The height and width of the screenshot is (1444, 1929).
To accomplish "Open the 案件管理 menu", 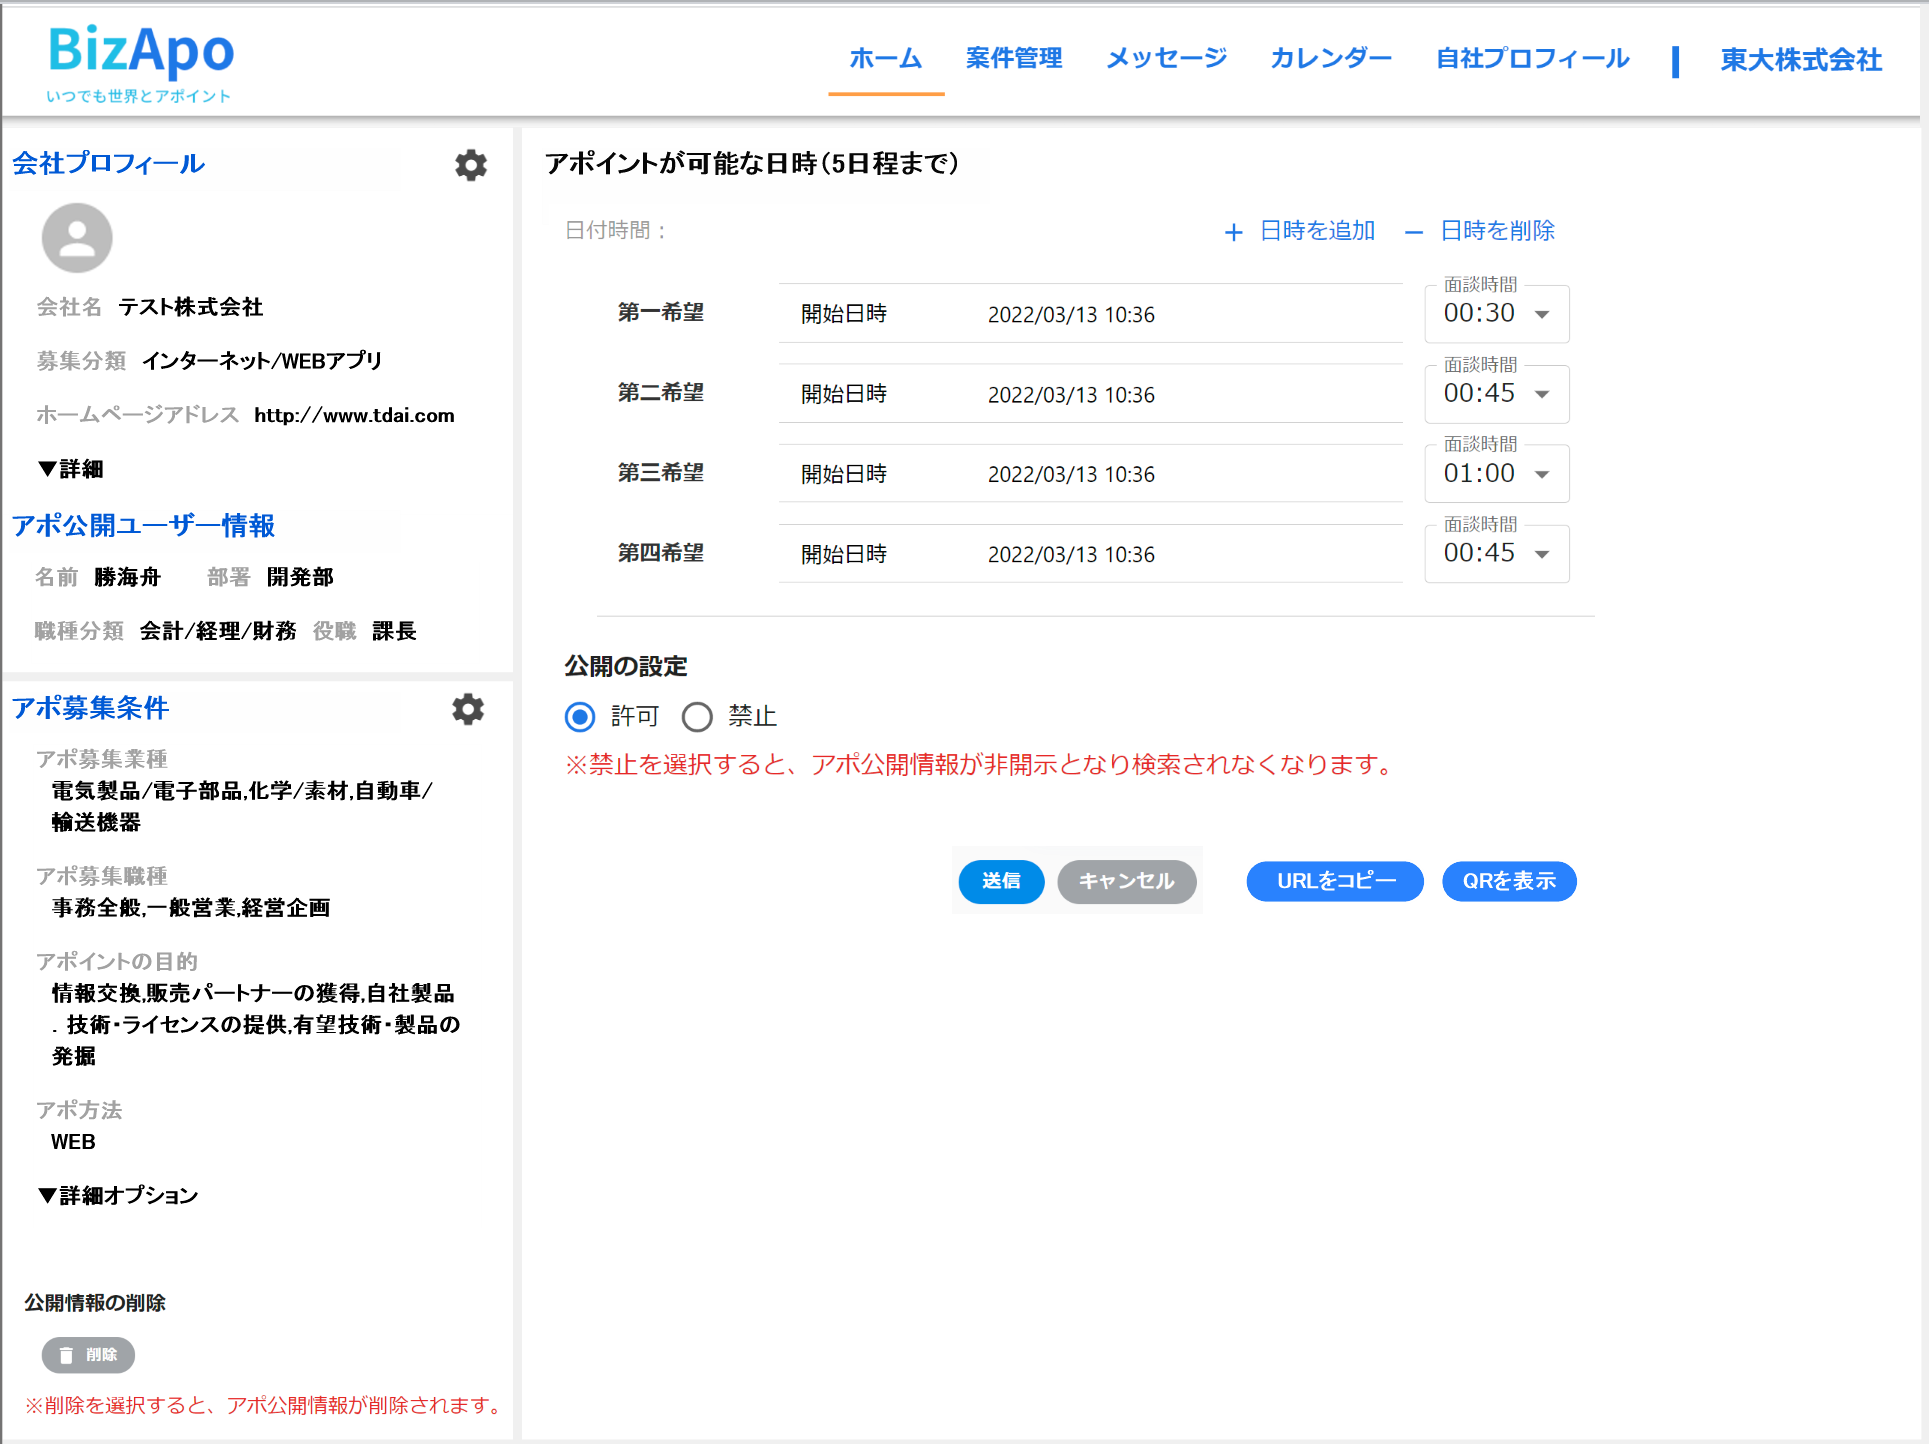I will (1014, 58).
